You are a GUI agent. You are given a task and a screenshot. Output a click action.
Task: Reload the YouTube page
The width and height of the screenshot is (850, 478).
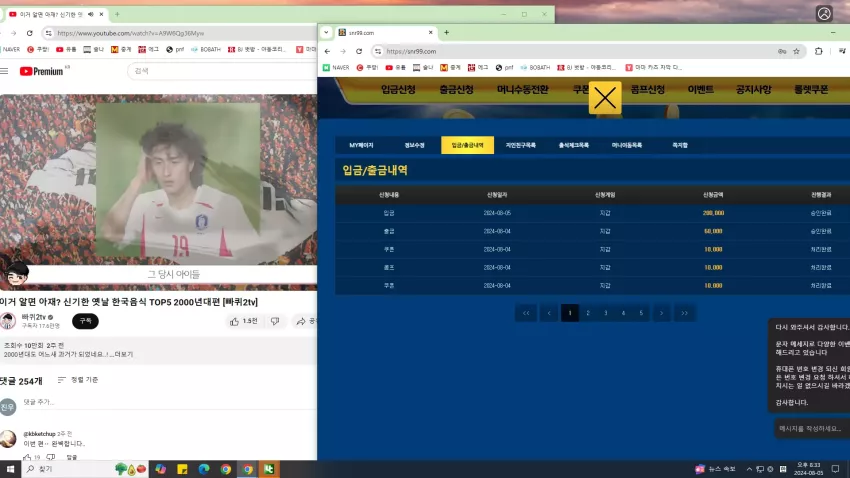(x=30, y=33)
